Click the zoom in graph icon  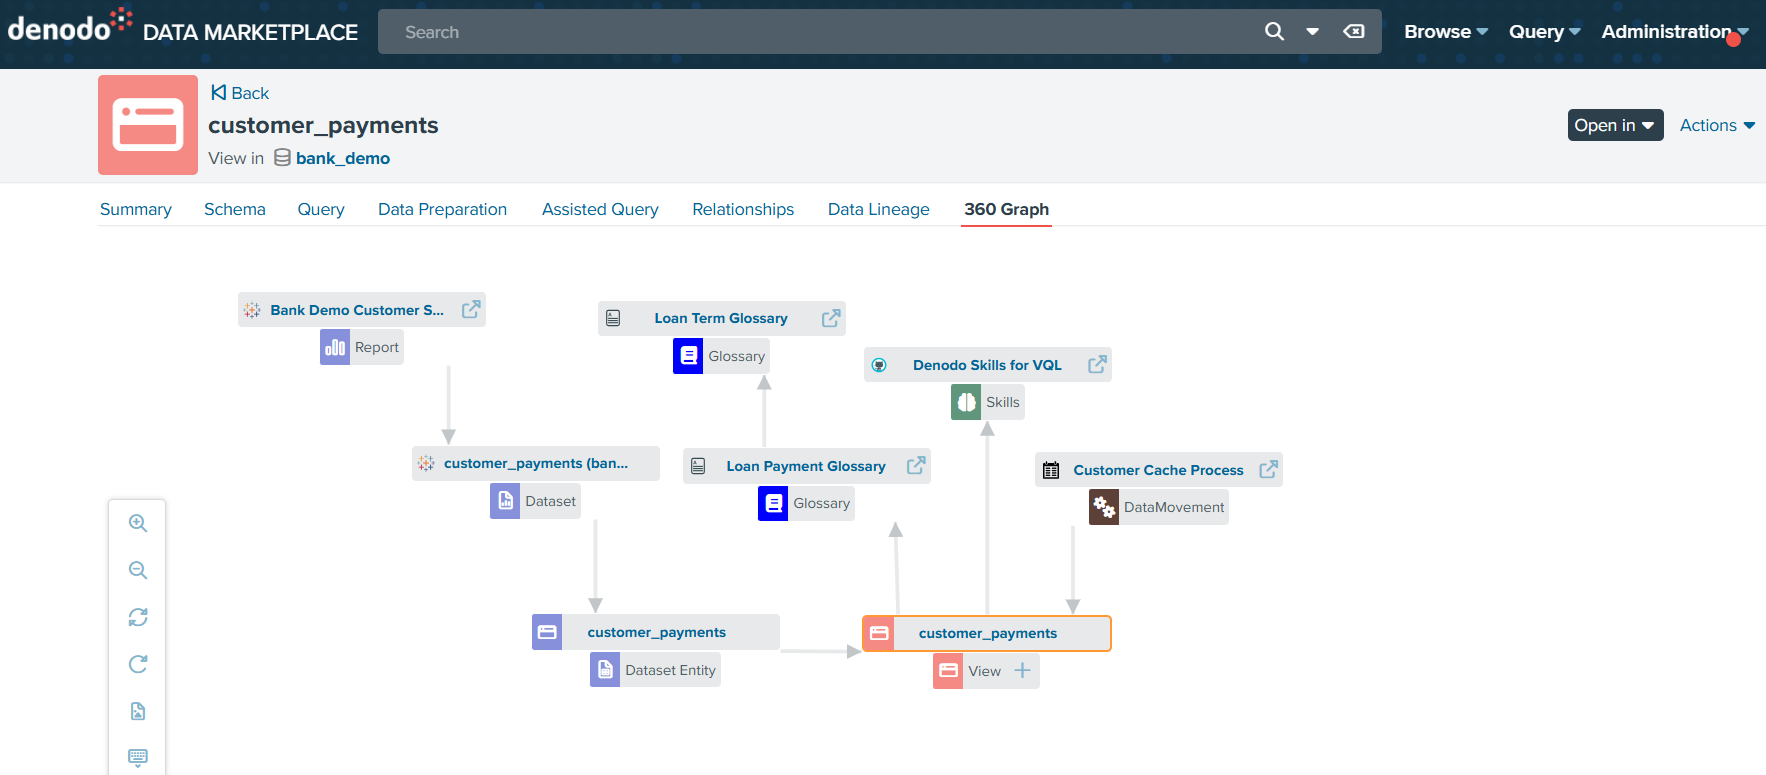(138, 523)
